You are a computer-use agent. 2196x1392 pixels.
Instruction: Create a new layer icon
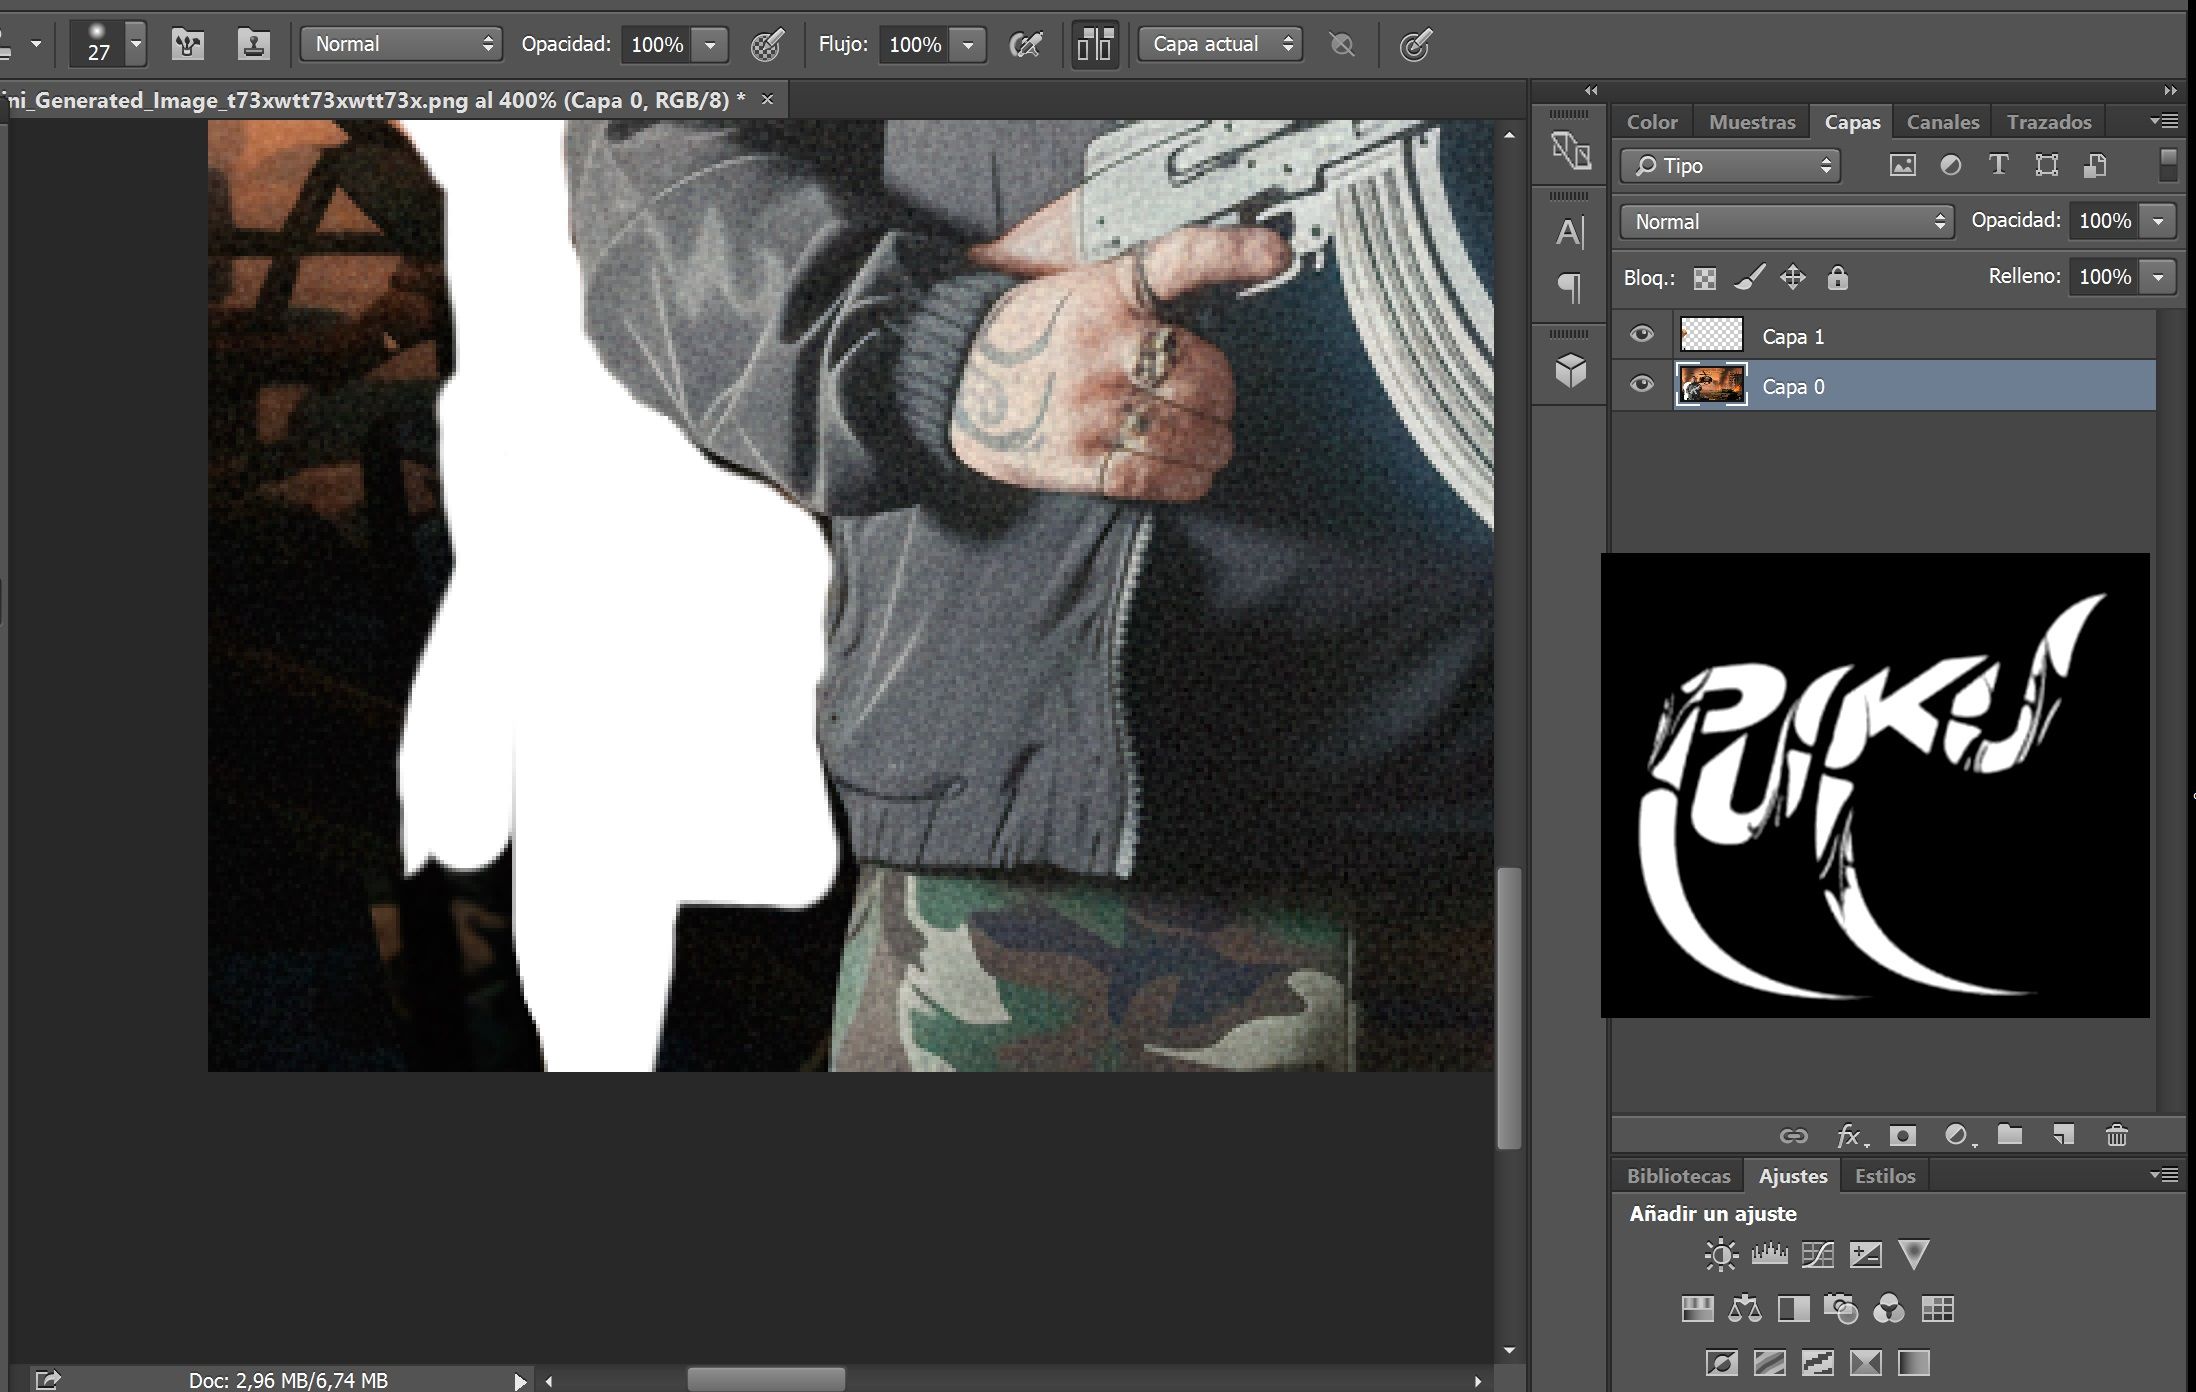coord(2063,1135)
